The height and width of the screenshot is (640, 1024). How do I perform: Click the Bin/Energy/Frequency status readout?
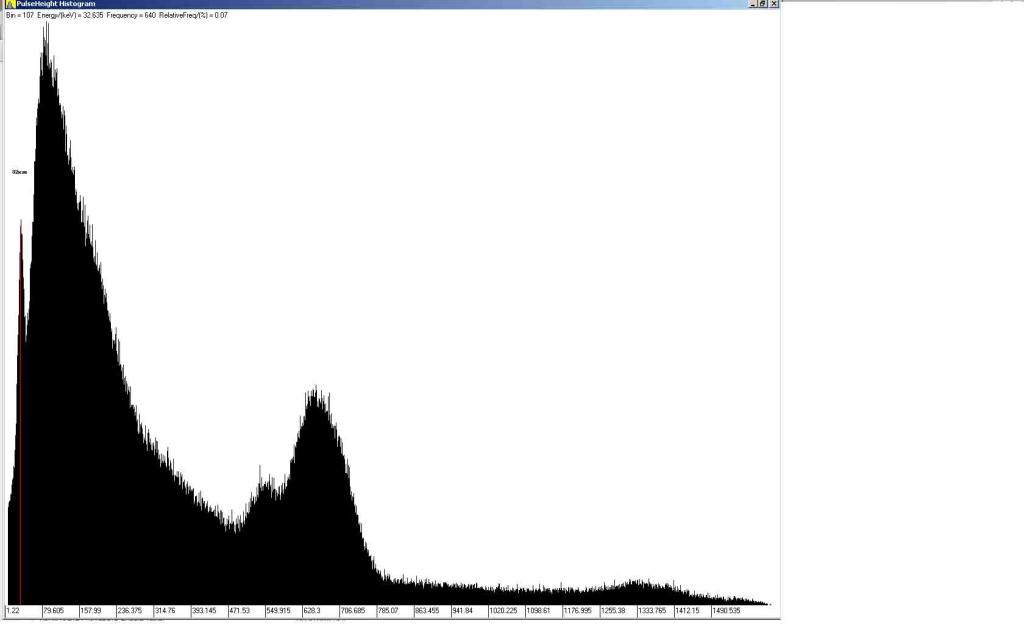coord(116,15)
